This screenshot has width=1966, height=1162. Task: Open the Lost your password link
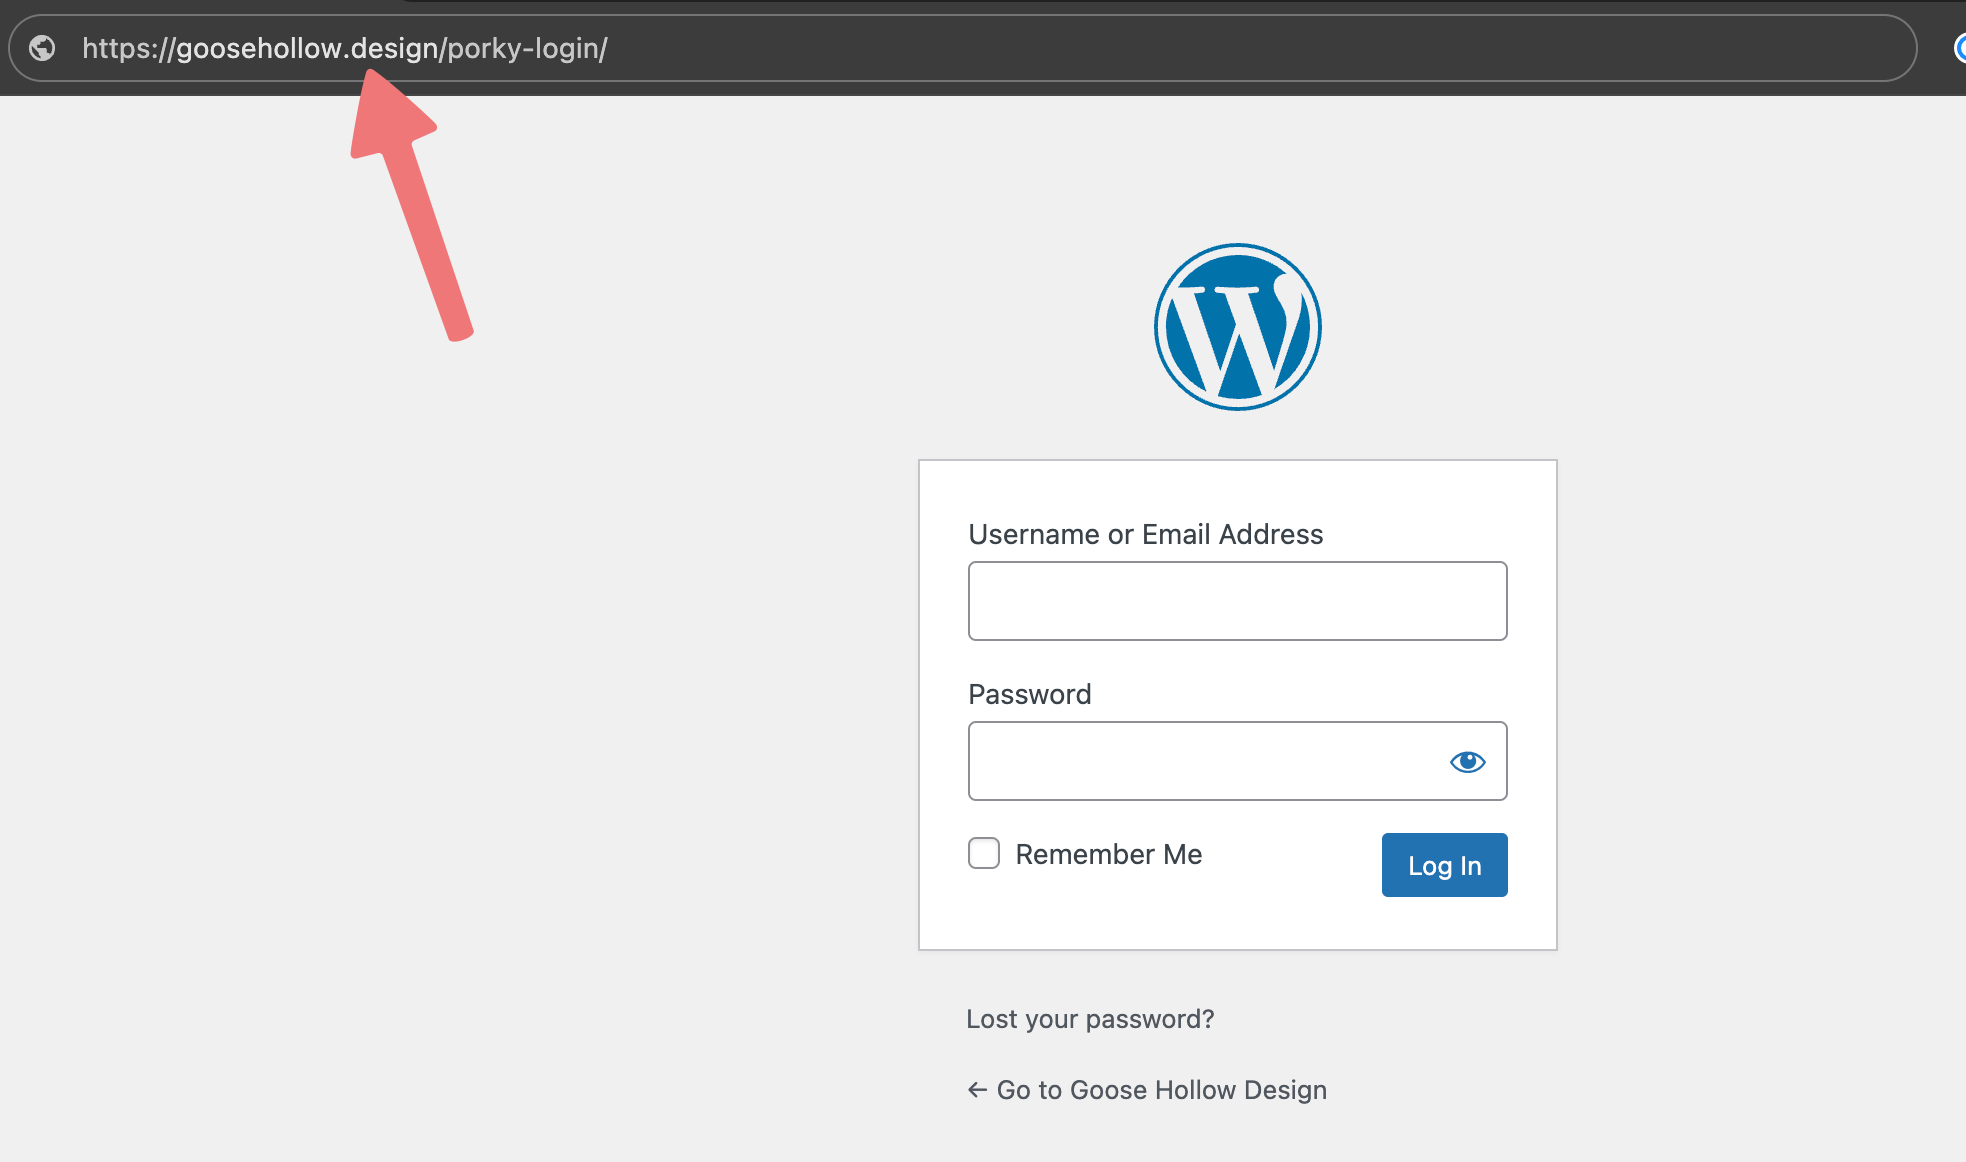pos(1090,1019)
